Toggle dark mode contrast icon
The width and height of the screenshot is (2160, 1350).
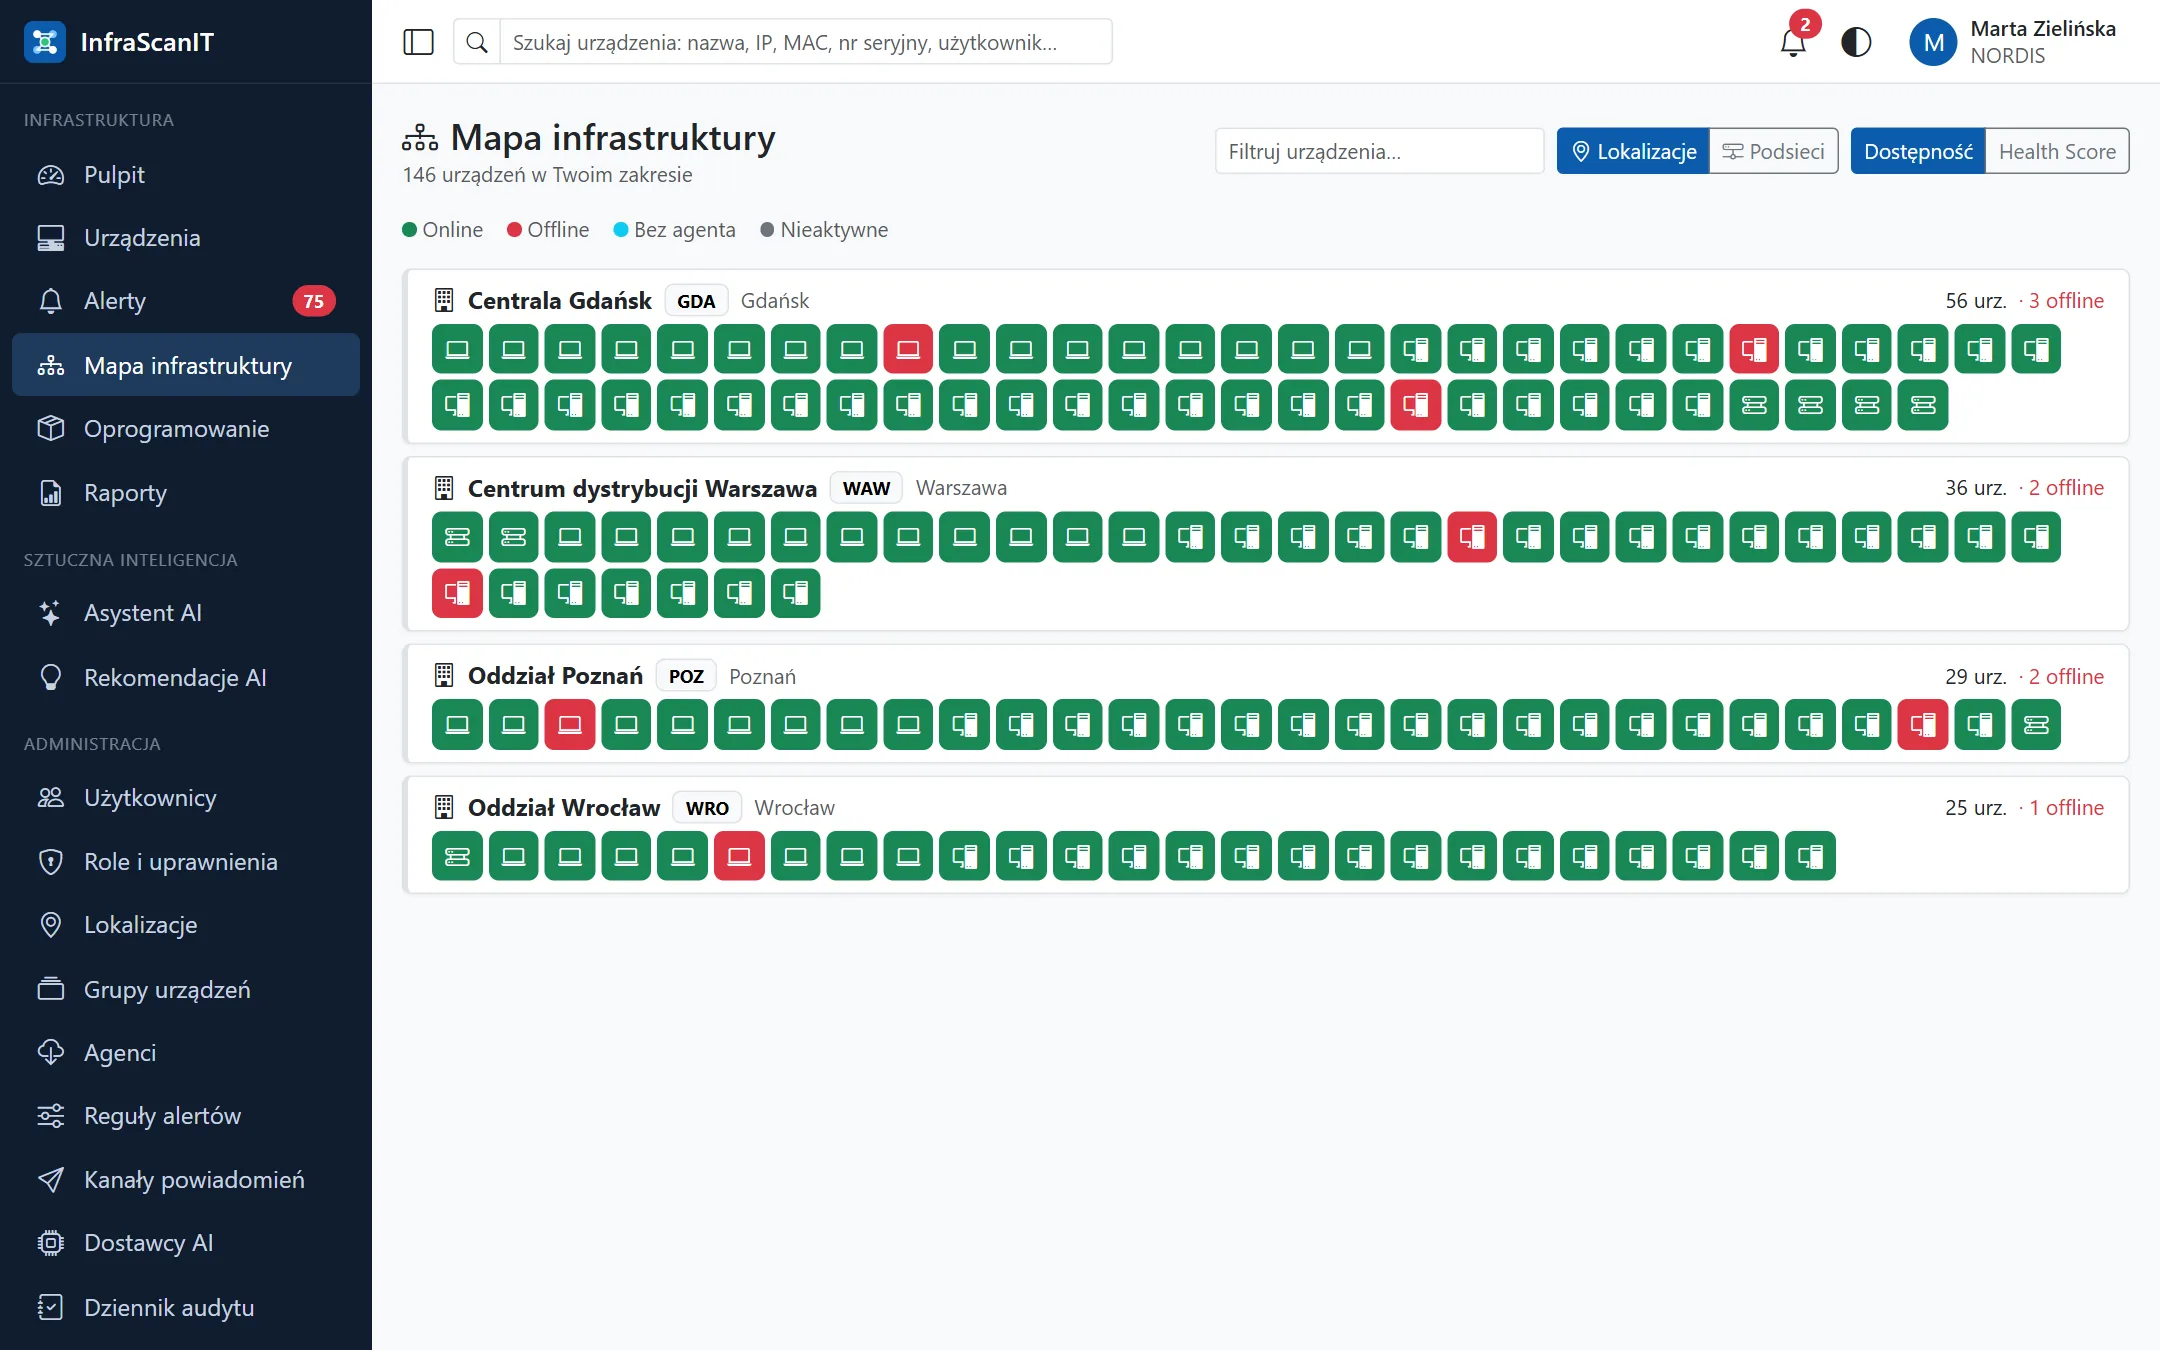(x=1856, y=42)
